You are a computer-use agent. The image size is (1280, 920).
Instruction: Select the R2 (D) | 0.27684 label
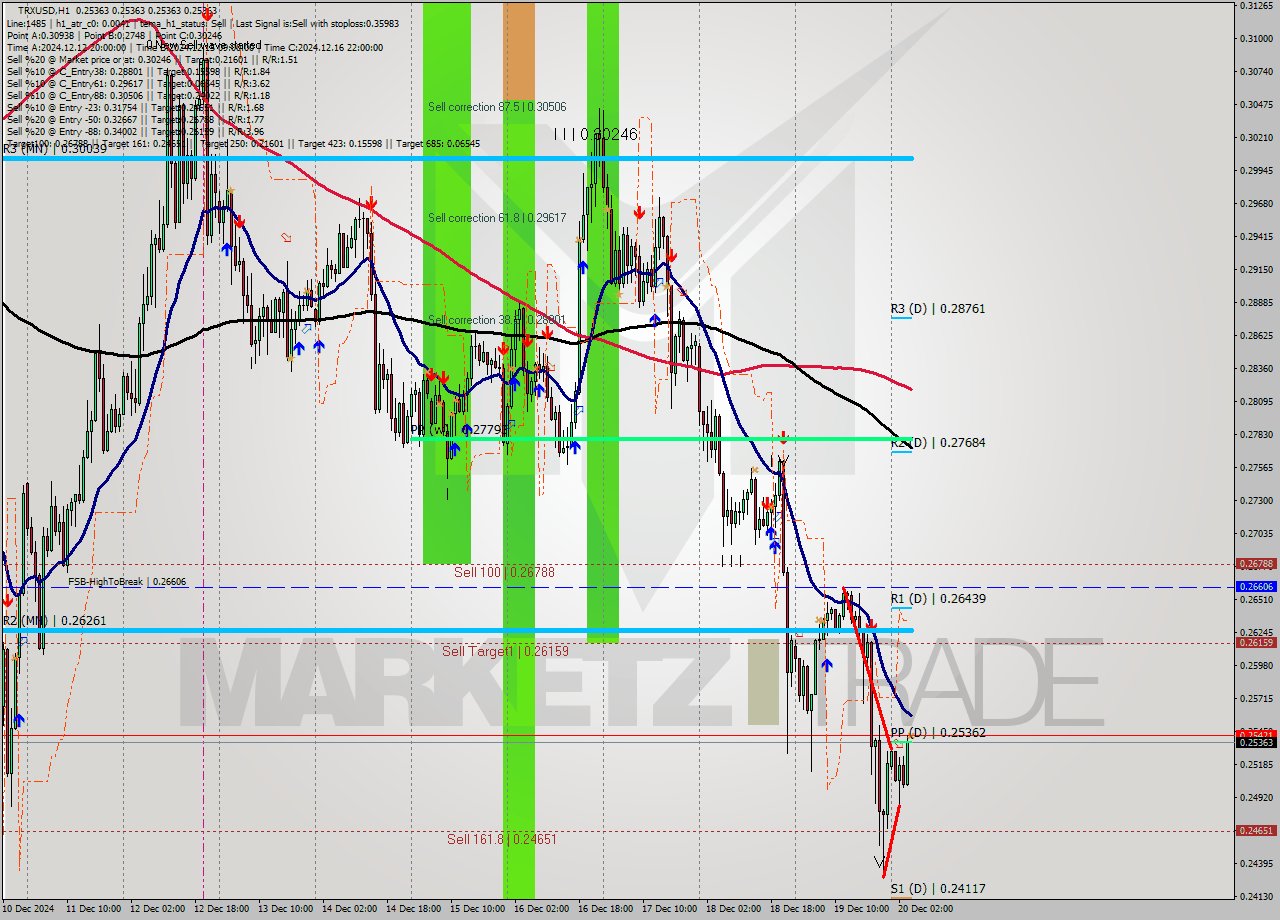coord(938,442)
